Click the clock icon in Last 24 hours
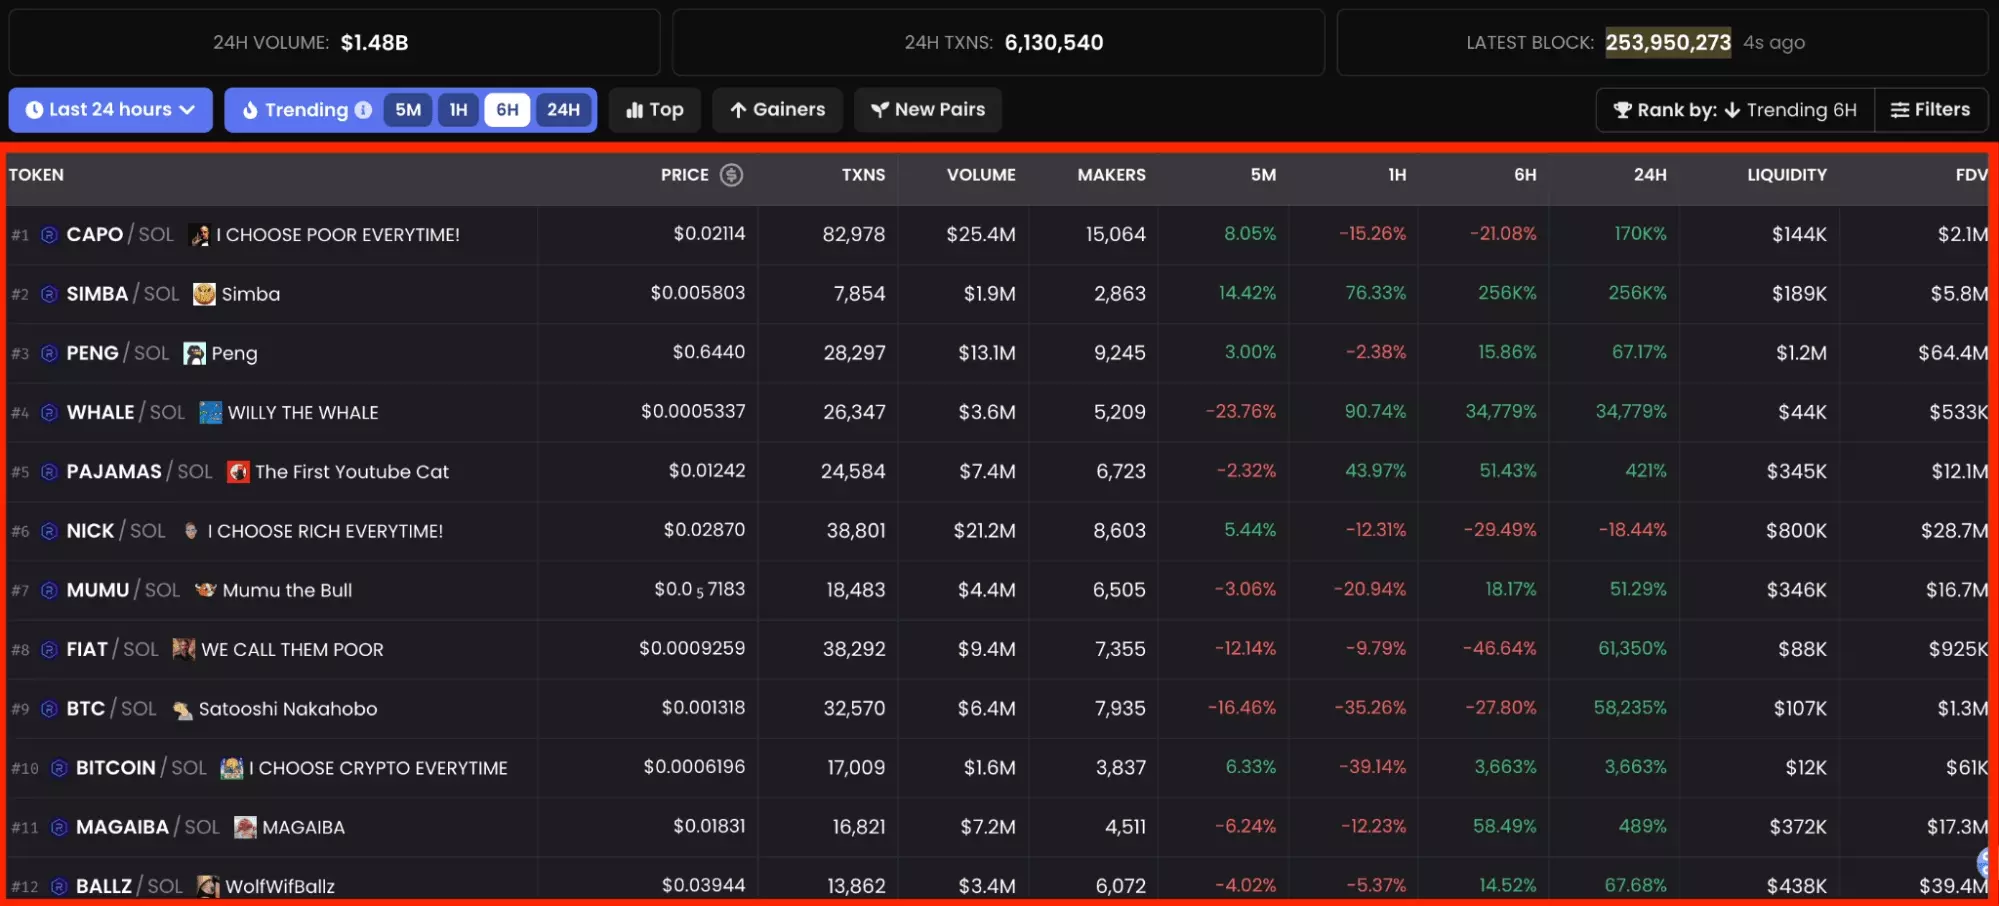The height and width of the screenshot is (906, 1999). [36, 110]
